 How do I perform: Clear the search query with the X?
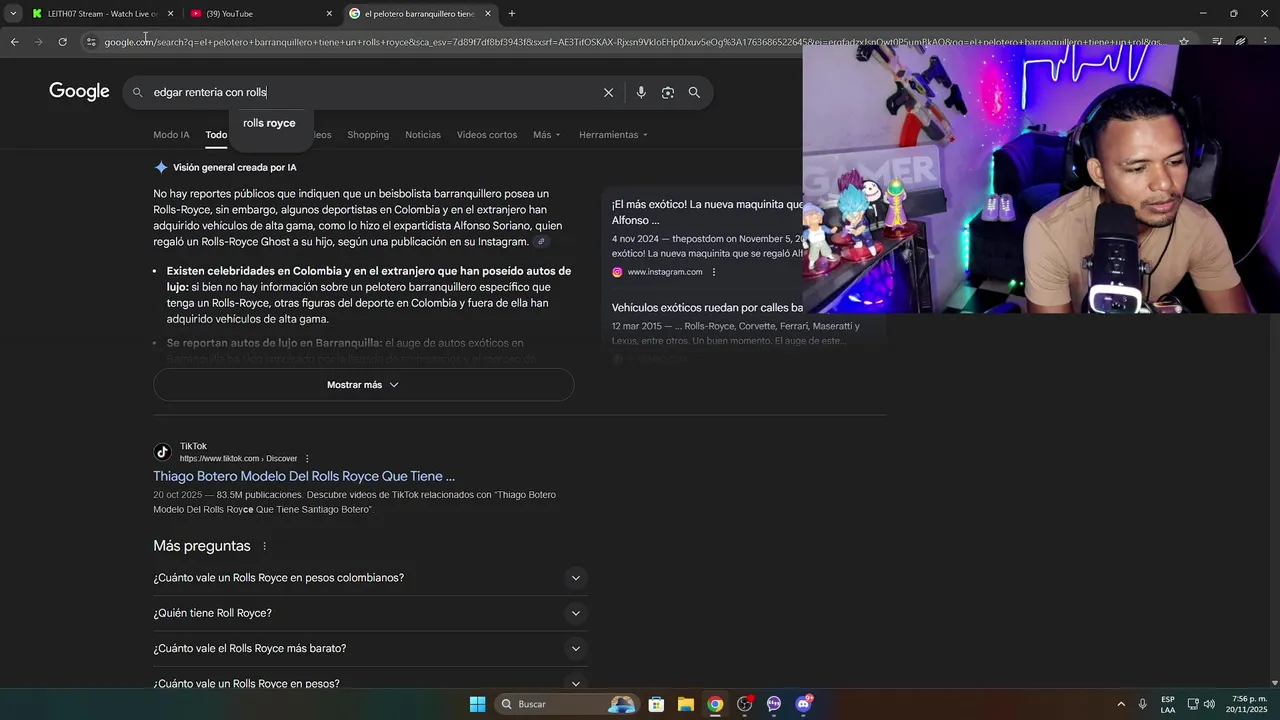[608, 92]
